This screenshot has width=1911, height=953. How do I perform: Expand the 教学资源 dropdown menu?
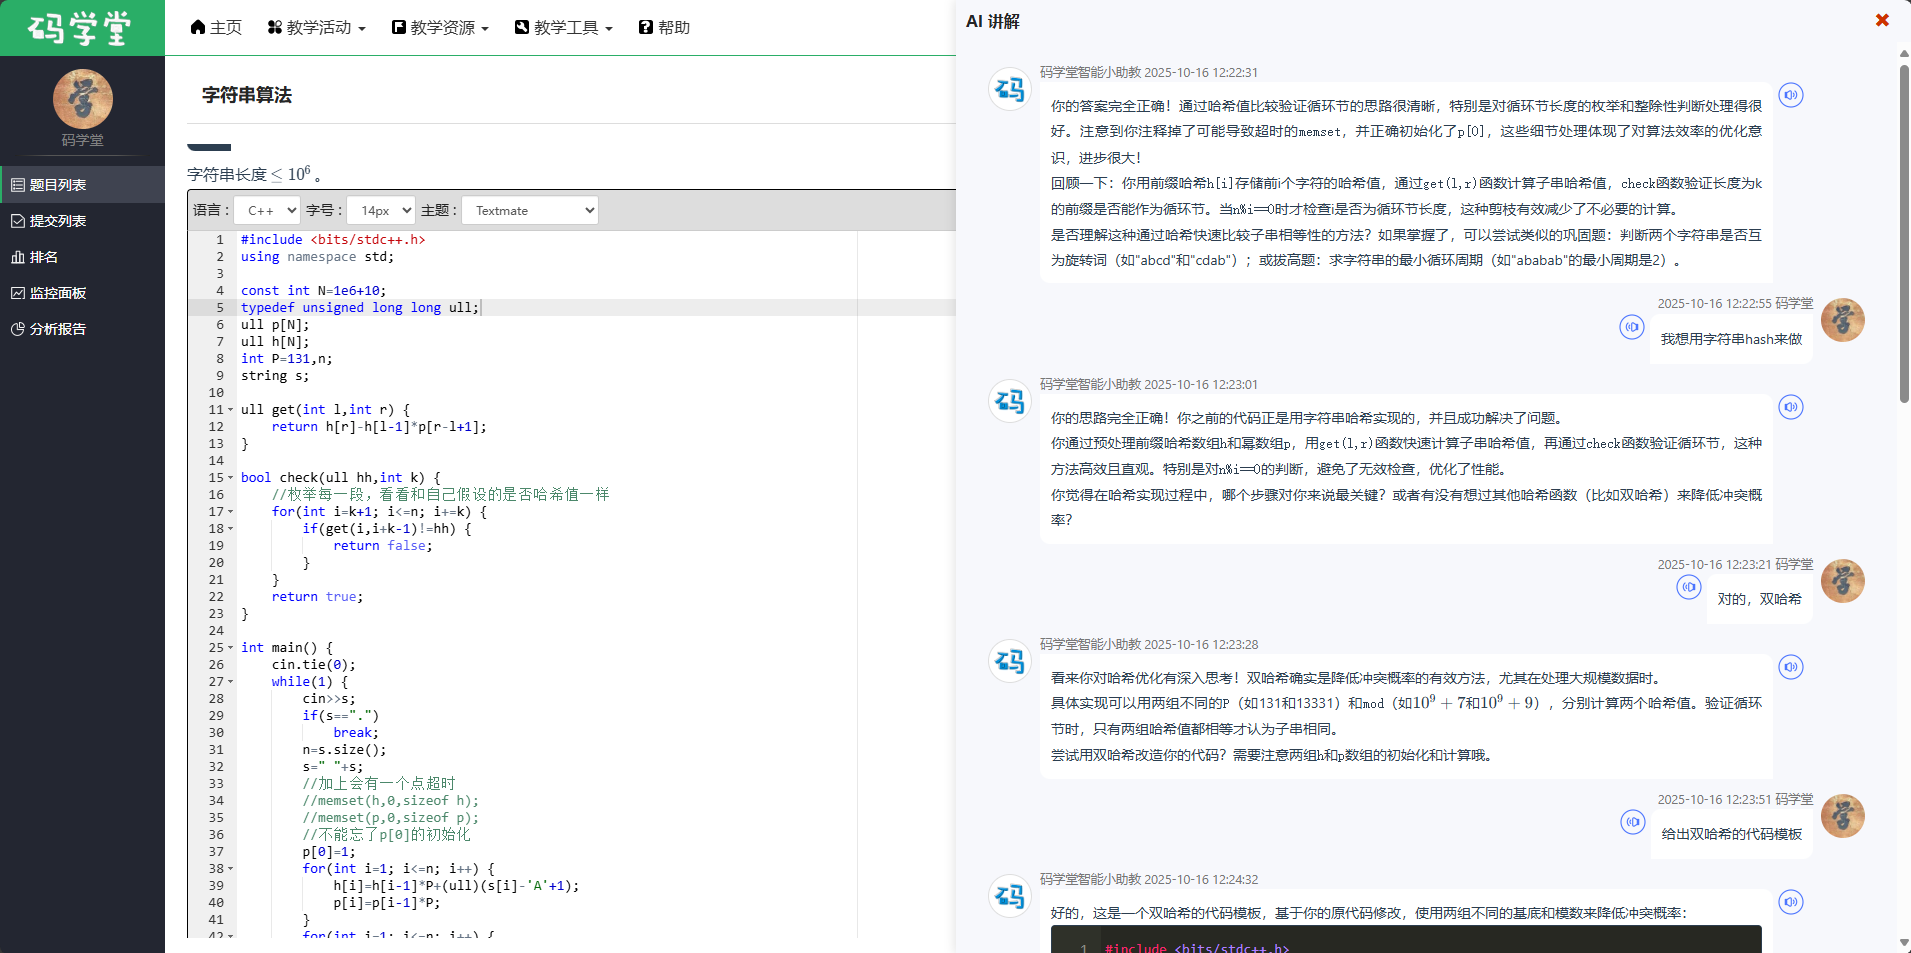coord(440,28)
